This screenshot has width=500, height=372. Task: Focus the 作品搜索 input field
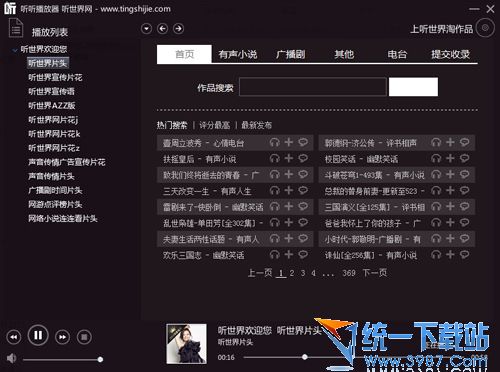tap(313, 87)
